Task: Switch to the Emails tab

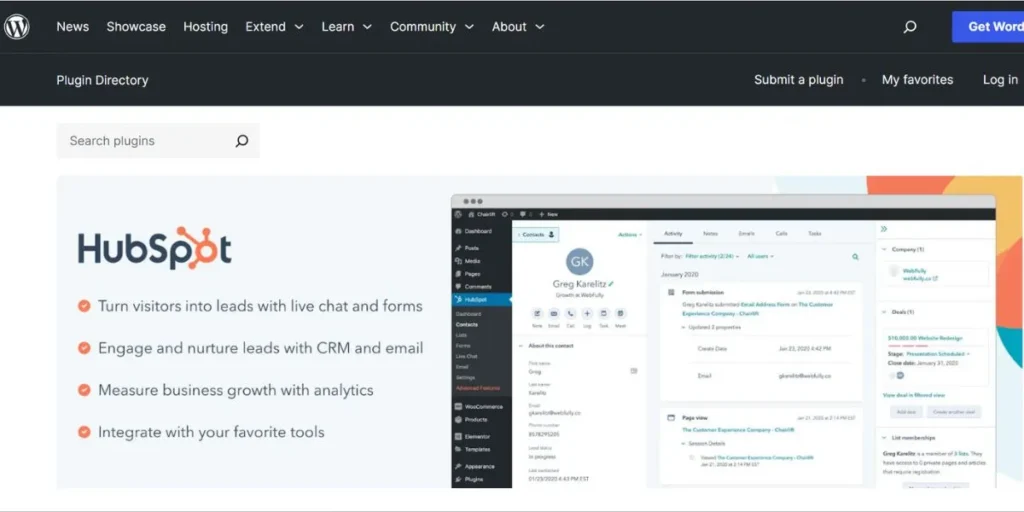Action: pyautogui.click(x=746, y=233)
